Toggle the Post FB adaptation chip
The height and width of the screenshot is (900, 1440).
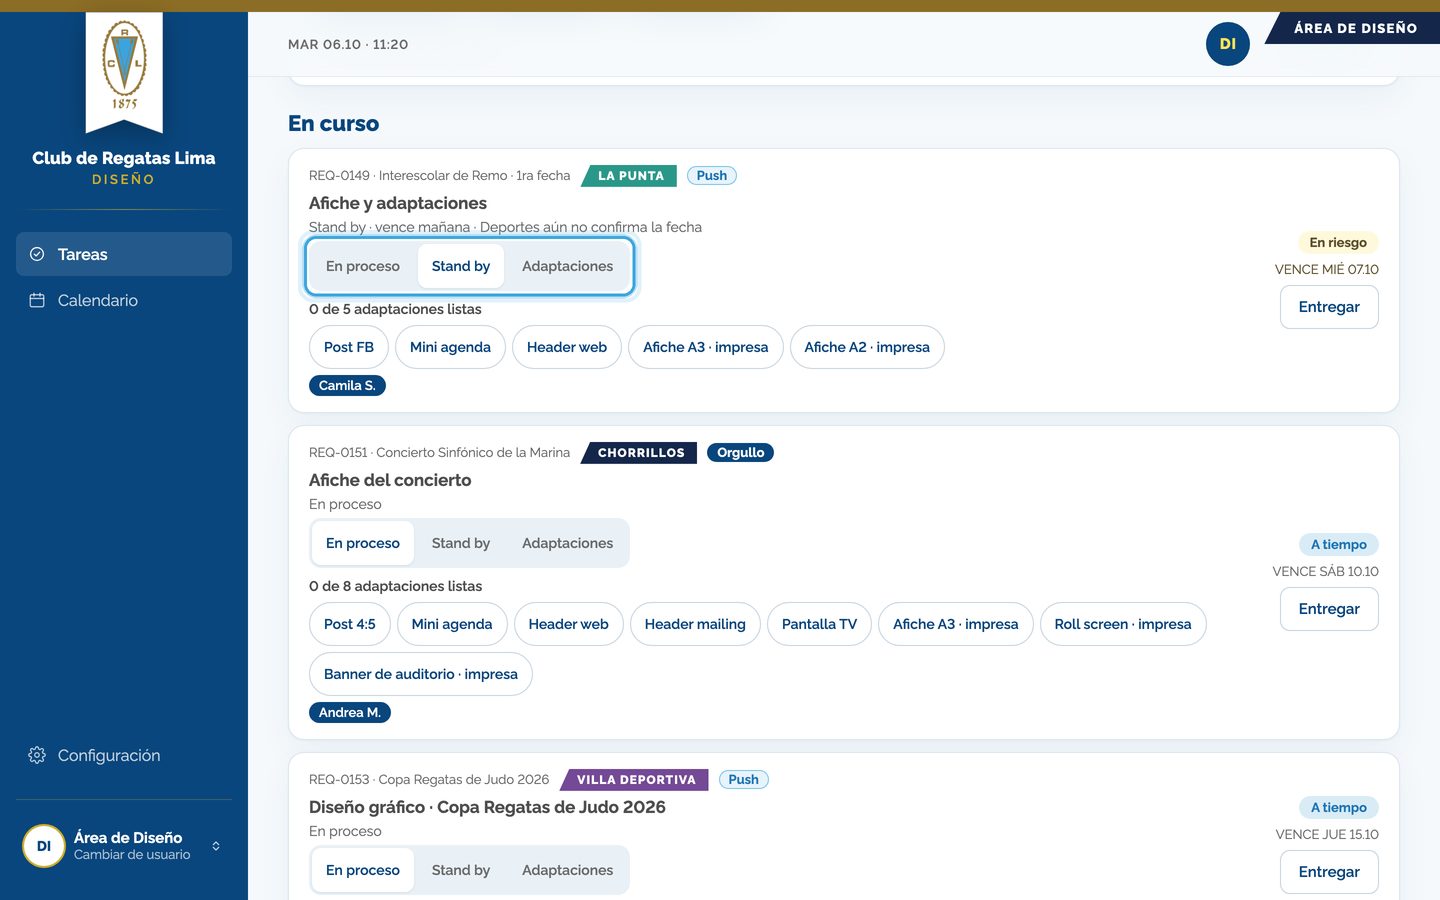349,347
